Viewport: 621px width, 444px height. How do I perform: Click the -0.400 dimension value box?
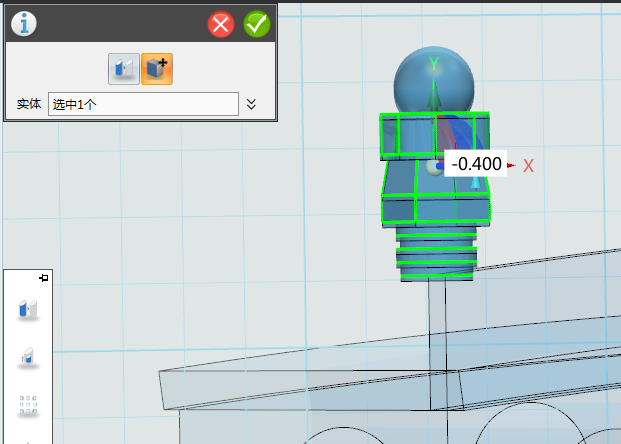[475, 164]
